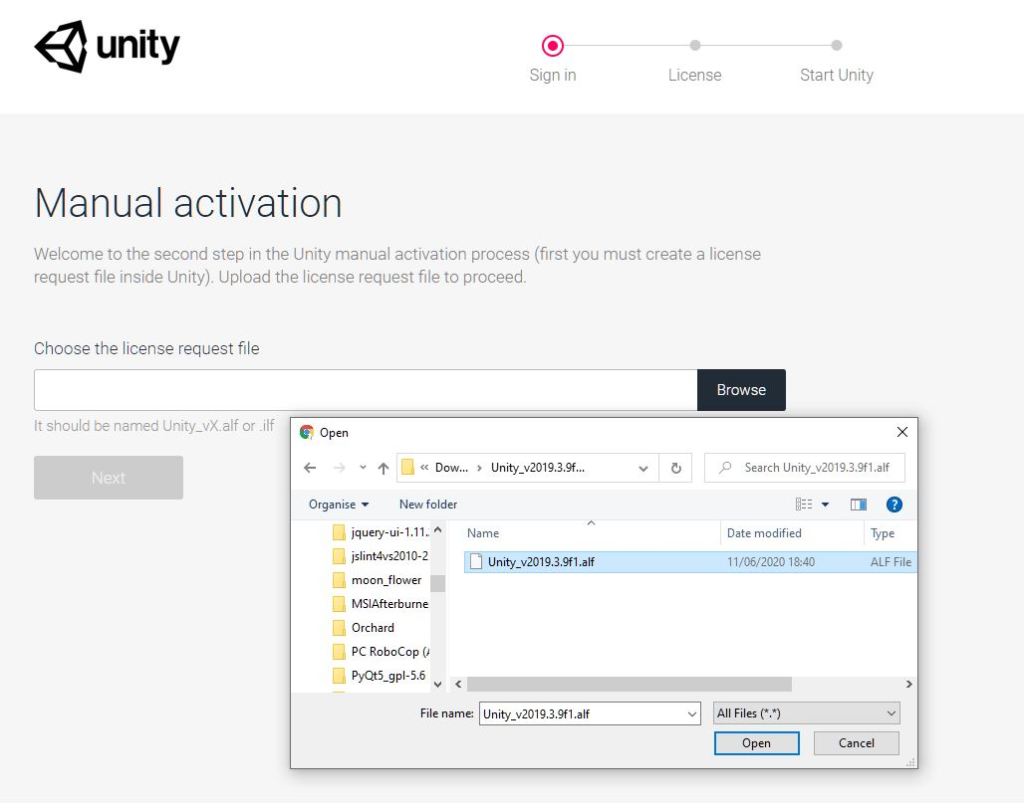Image resolution: width=1024 pixels, height=810 pixels.
Task: Click the file icon of Unity_v2019.3.9f1.alf
Action: (476, 562)
